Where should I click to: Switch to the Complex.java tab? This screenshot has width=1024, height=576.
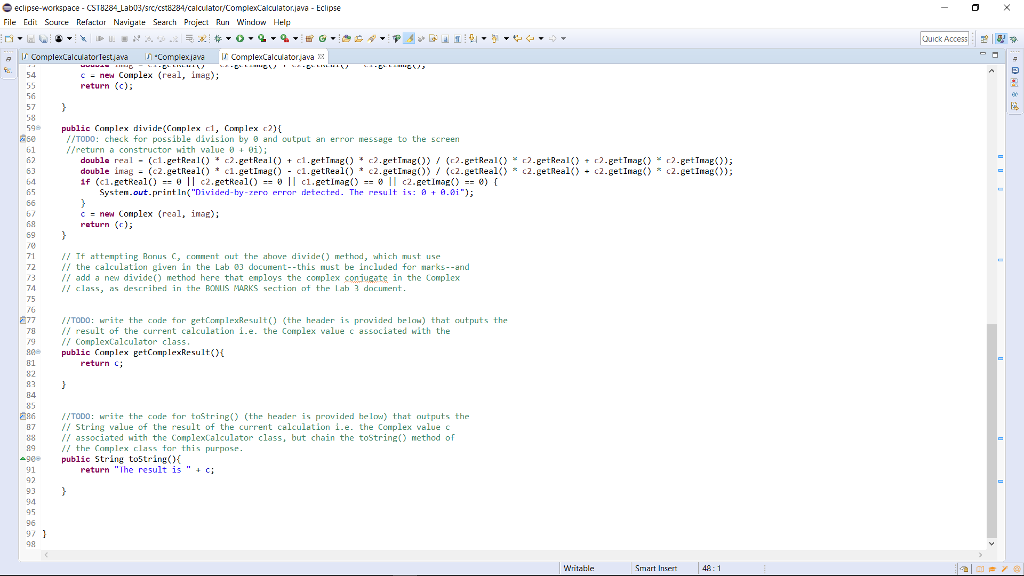click(x=176, y=57)
